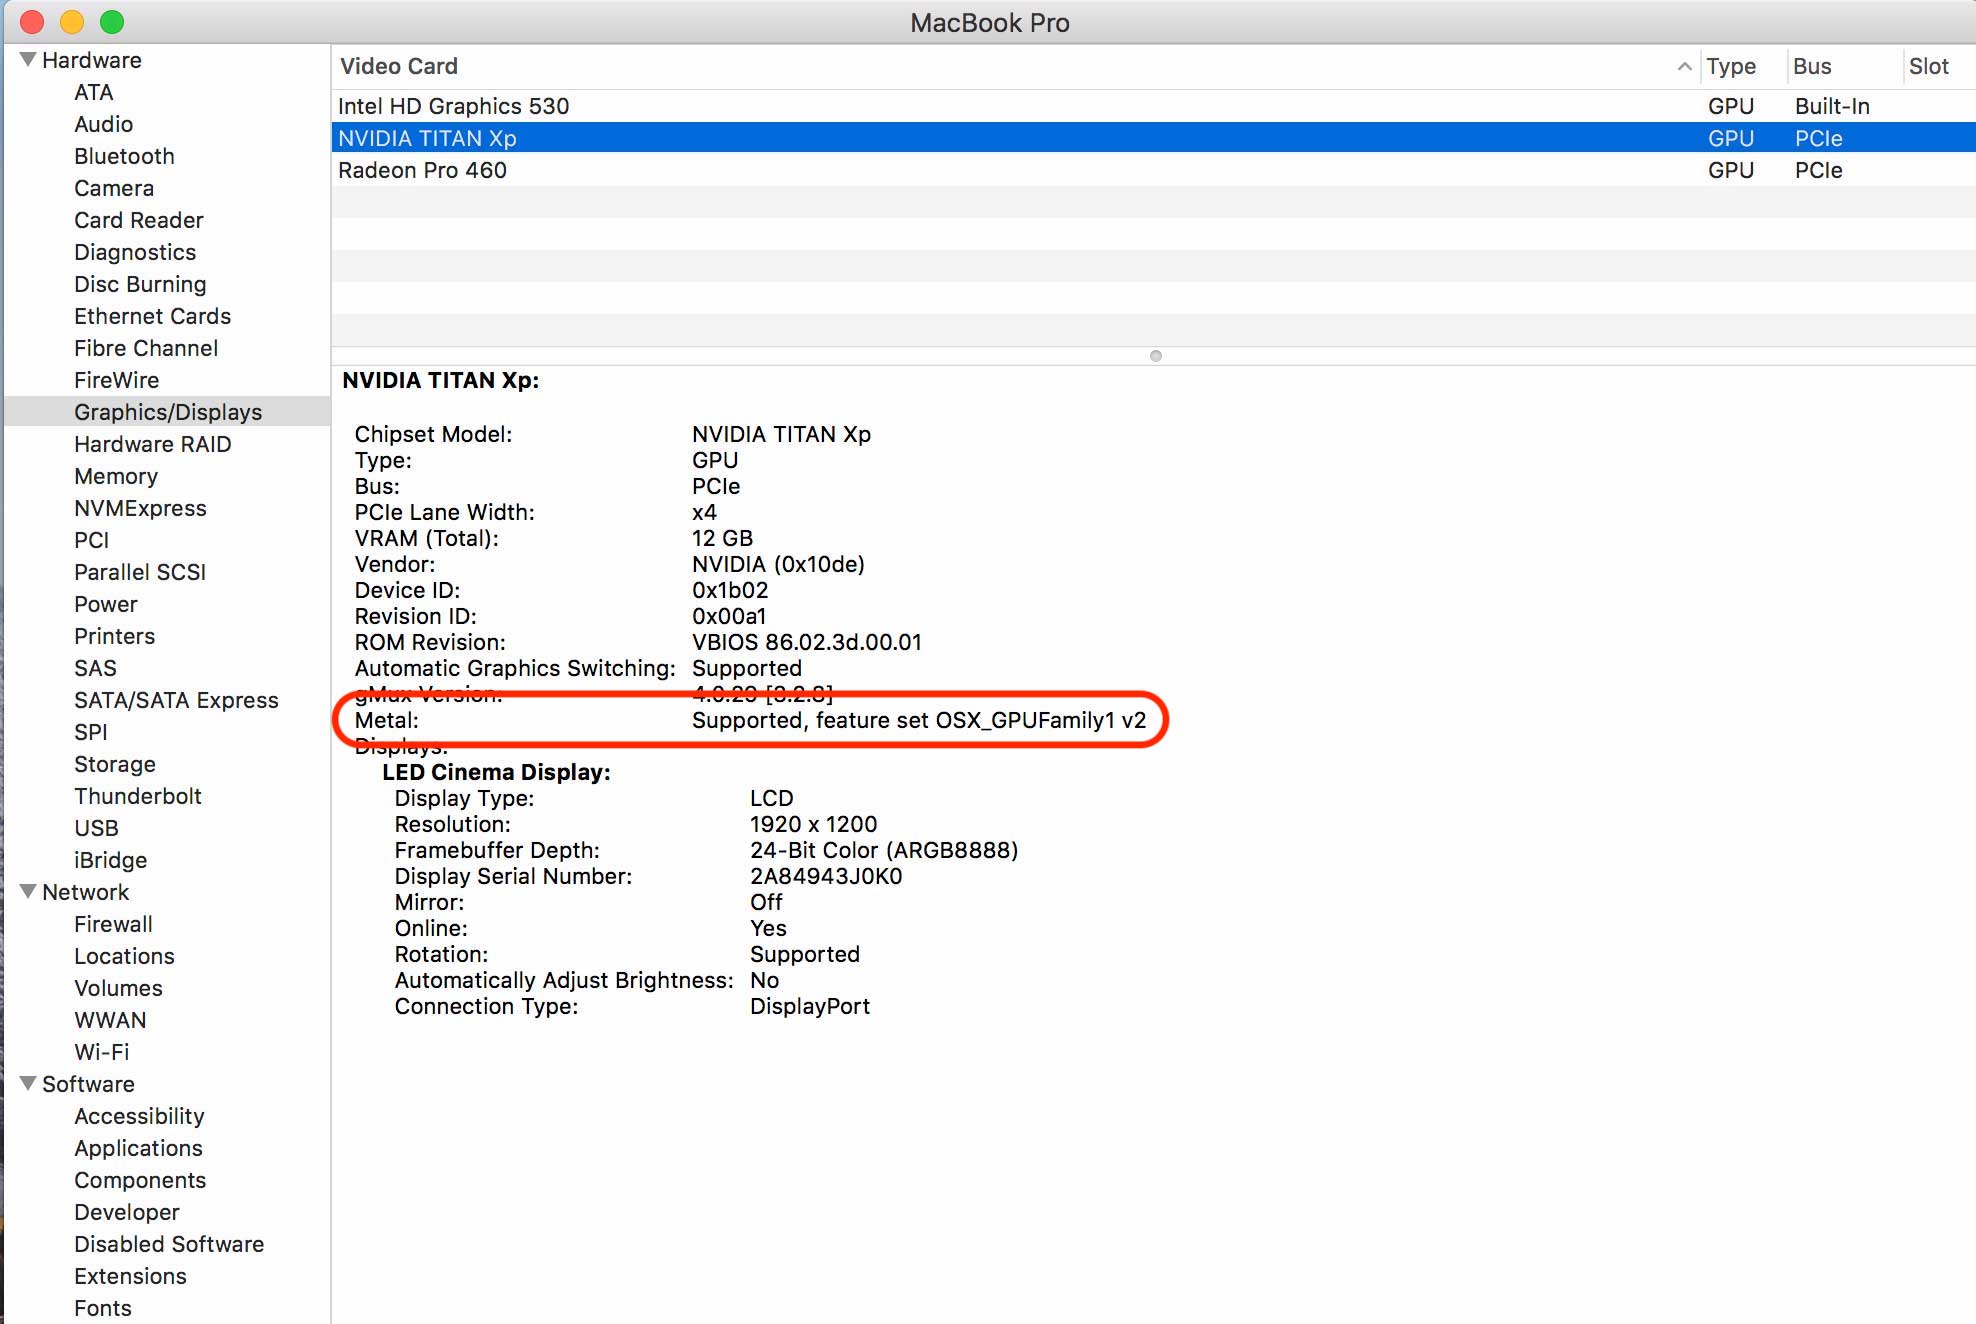Image resolution: width=1976 pixels, height=1324 pixels.
Task: Collapse the Software disclosure triangle
Action: [x=28, y=1084]
